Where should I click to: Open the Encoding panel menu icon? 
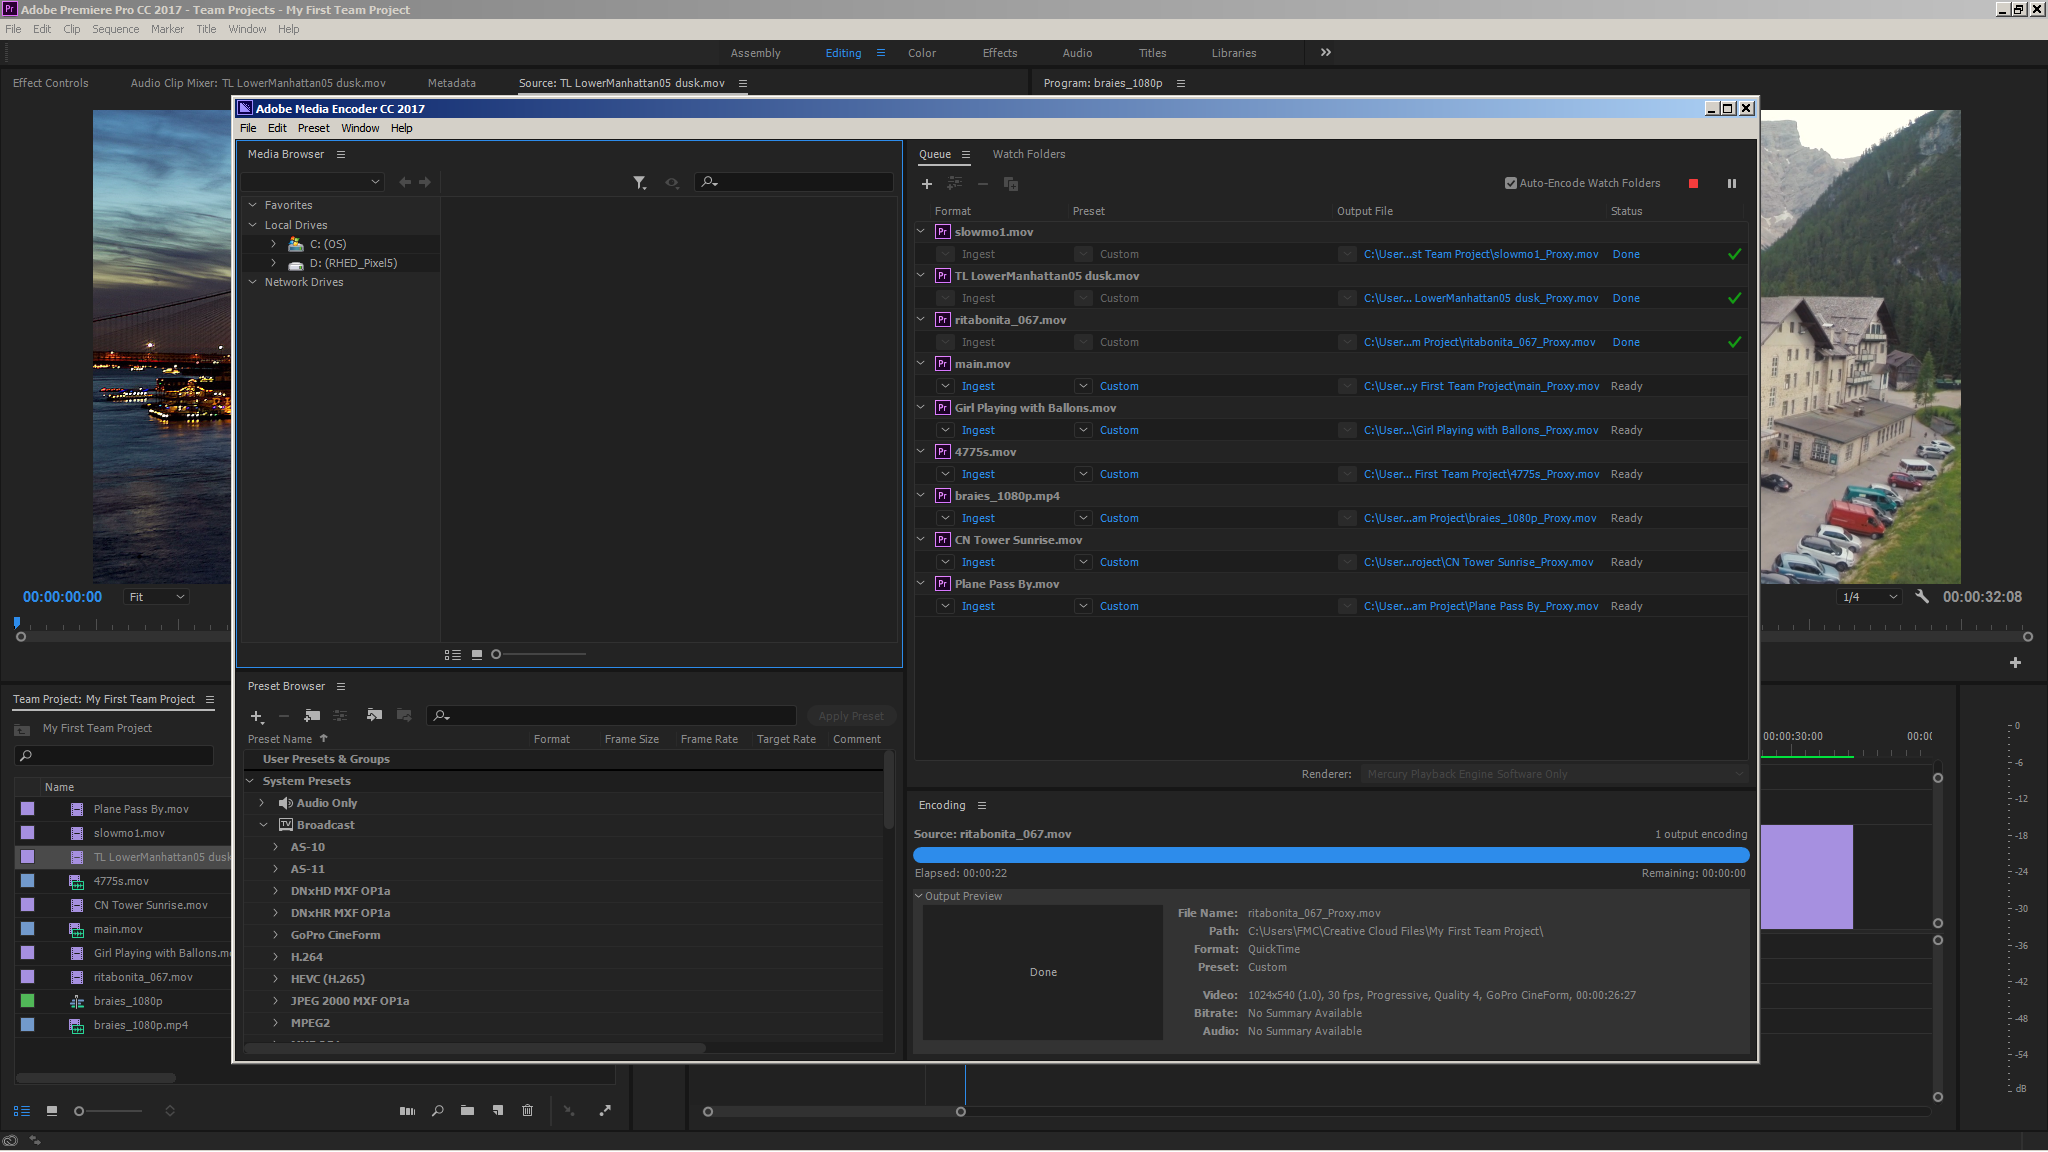tap(982, 806)
